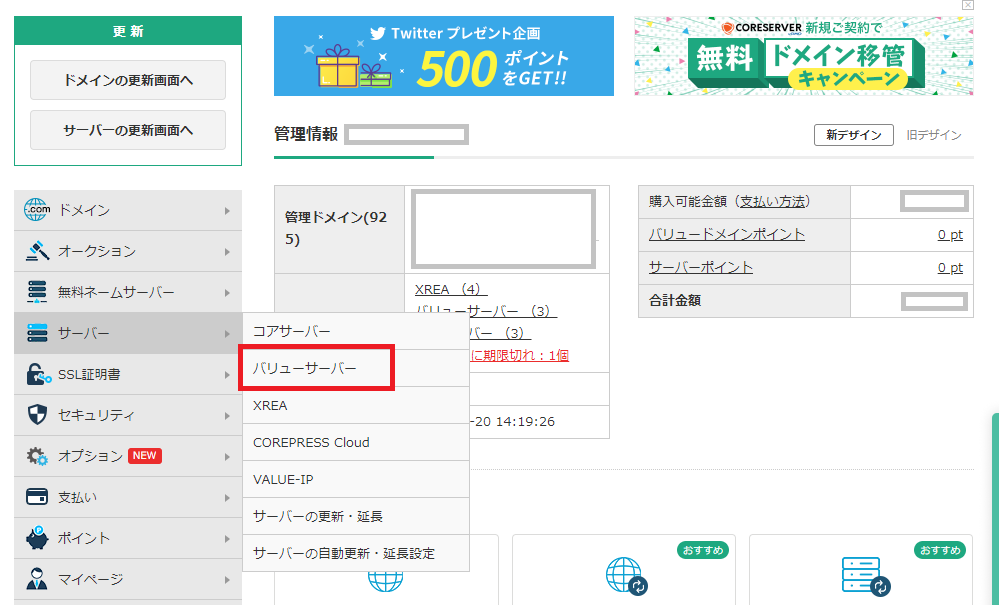The width and height of the screenshot is (999, 605).
Task: Open the Twitter プレゼント企画 500 ポイント banner
Action: (x=444, y=56)
